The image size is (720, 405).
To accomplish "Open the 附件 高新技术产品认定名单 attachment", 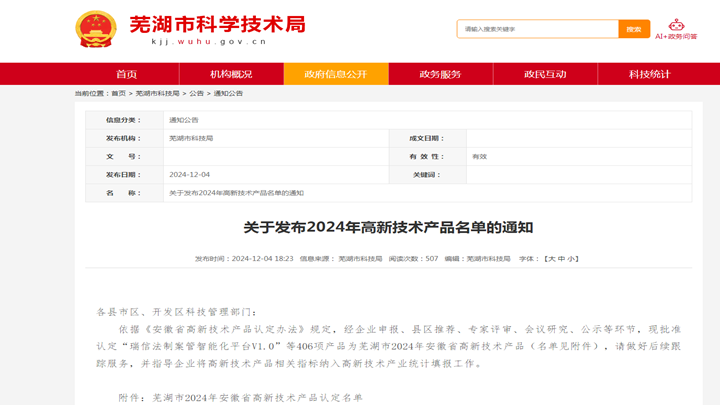I will (x=257, y=397).
